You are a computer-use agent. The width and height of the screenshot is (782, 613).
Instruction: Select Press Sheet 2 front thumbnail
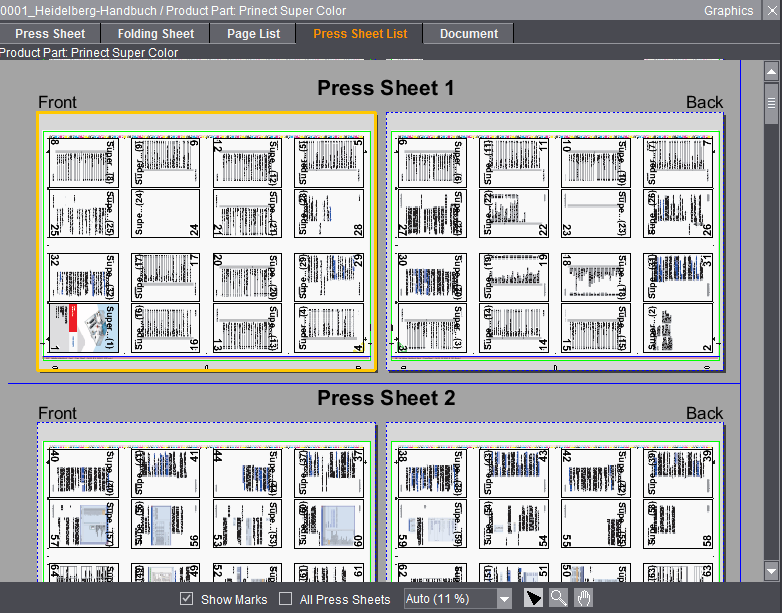(x=207, y=500)
